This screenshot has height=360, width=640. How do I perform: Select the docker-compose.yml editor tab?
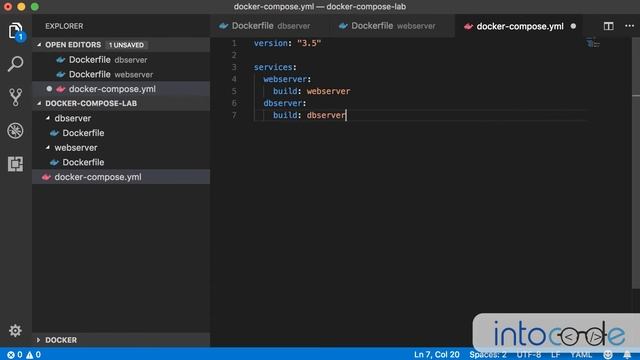(x=519, y=26)
